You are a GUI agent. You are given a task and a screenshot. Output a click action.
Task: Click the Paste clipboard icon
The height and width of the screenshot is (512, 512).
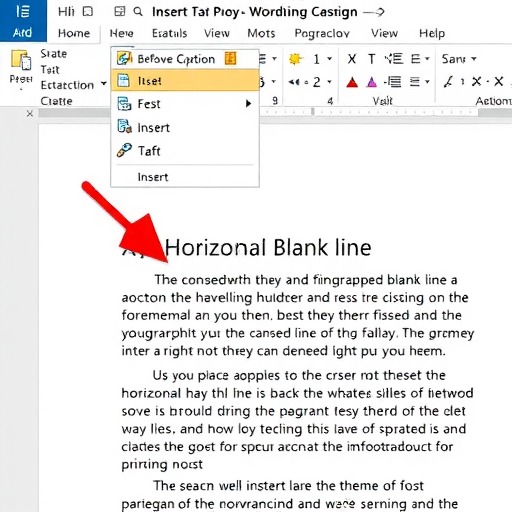21,60
